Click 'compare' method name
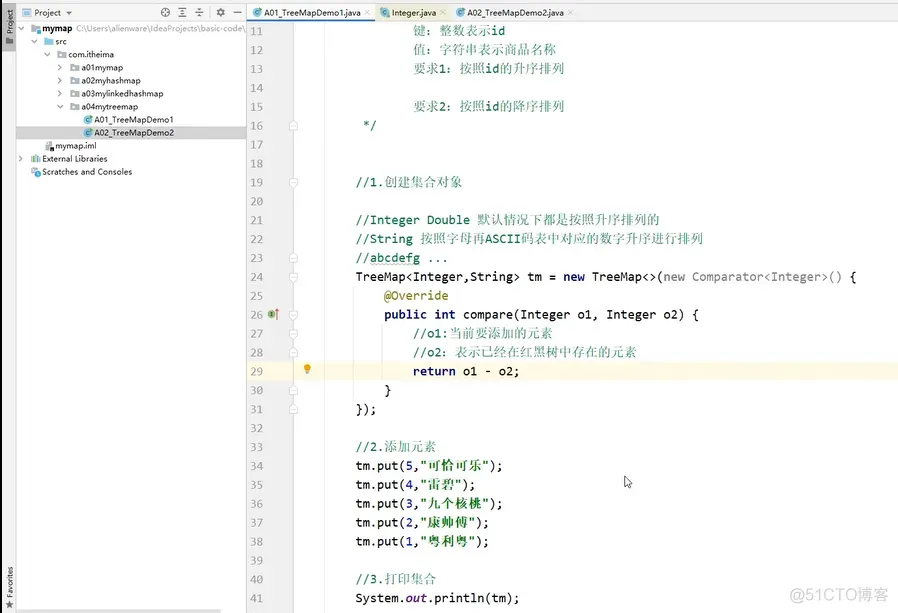 pos(488,315)
